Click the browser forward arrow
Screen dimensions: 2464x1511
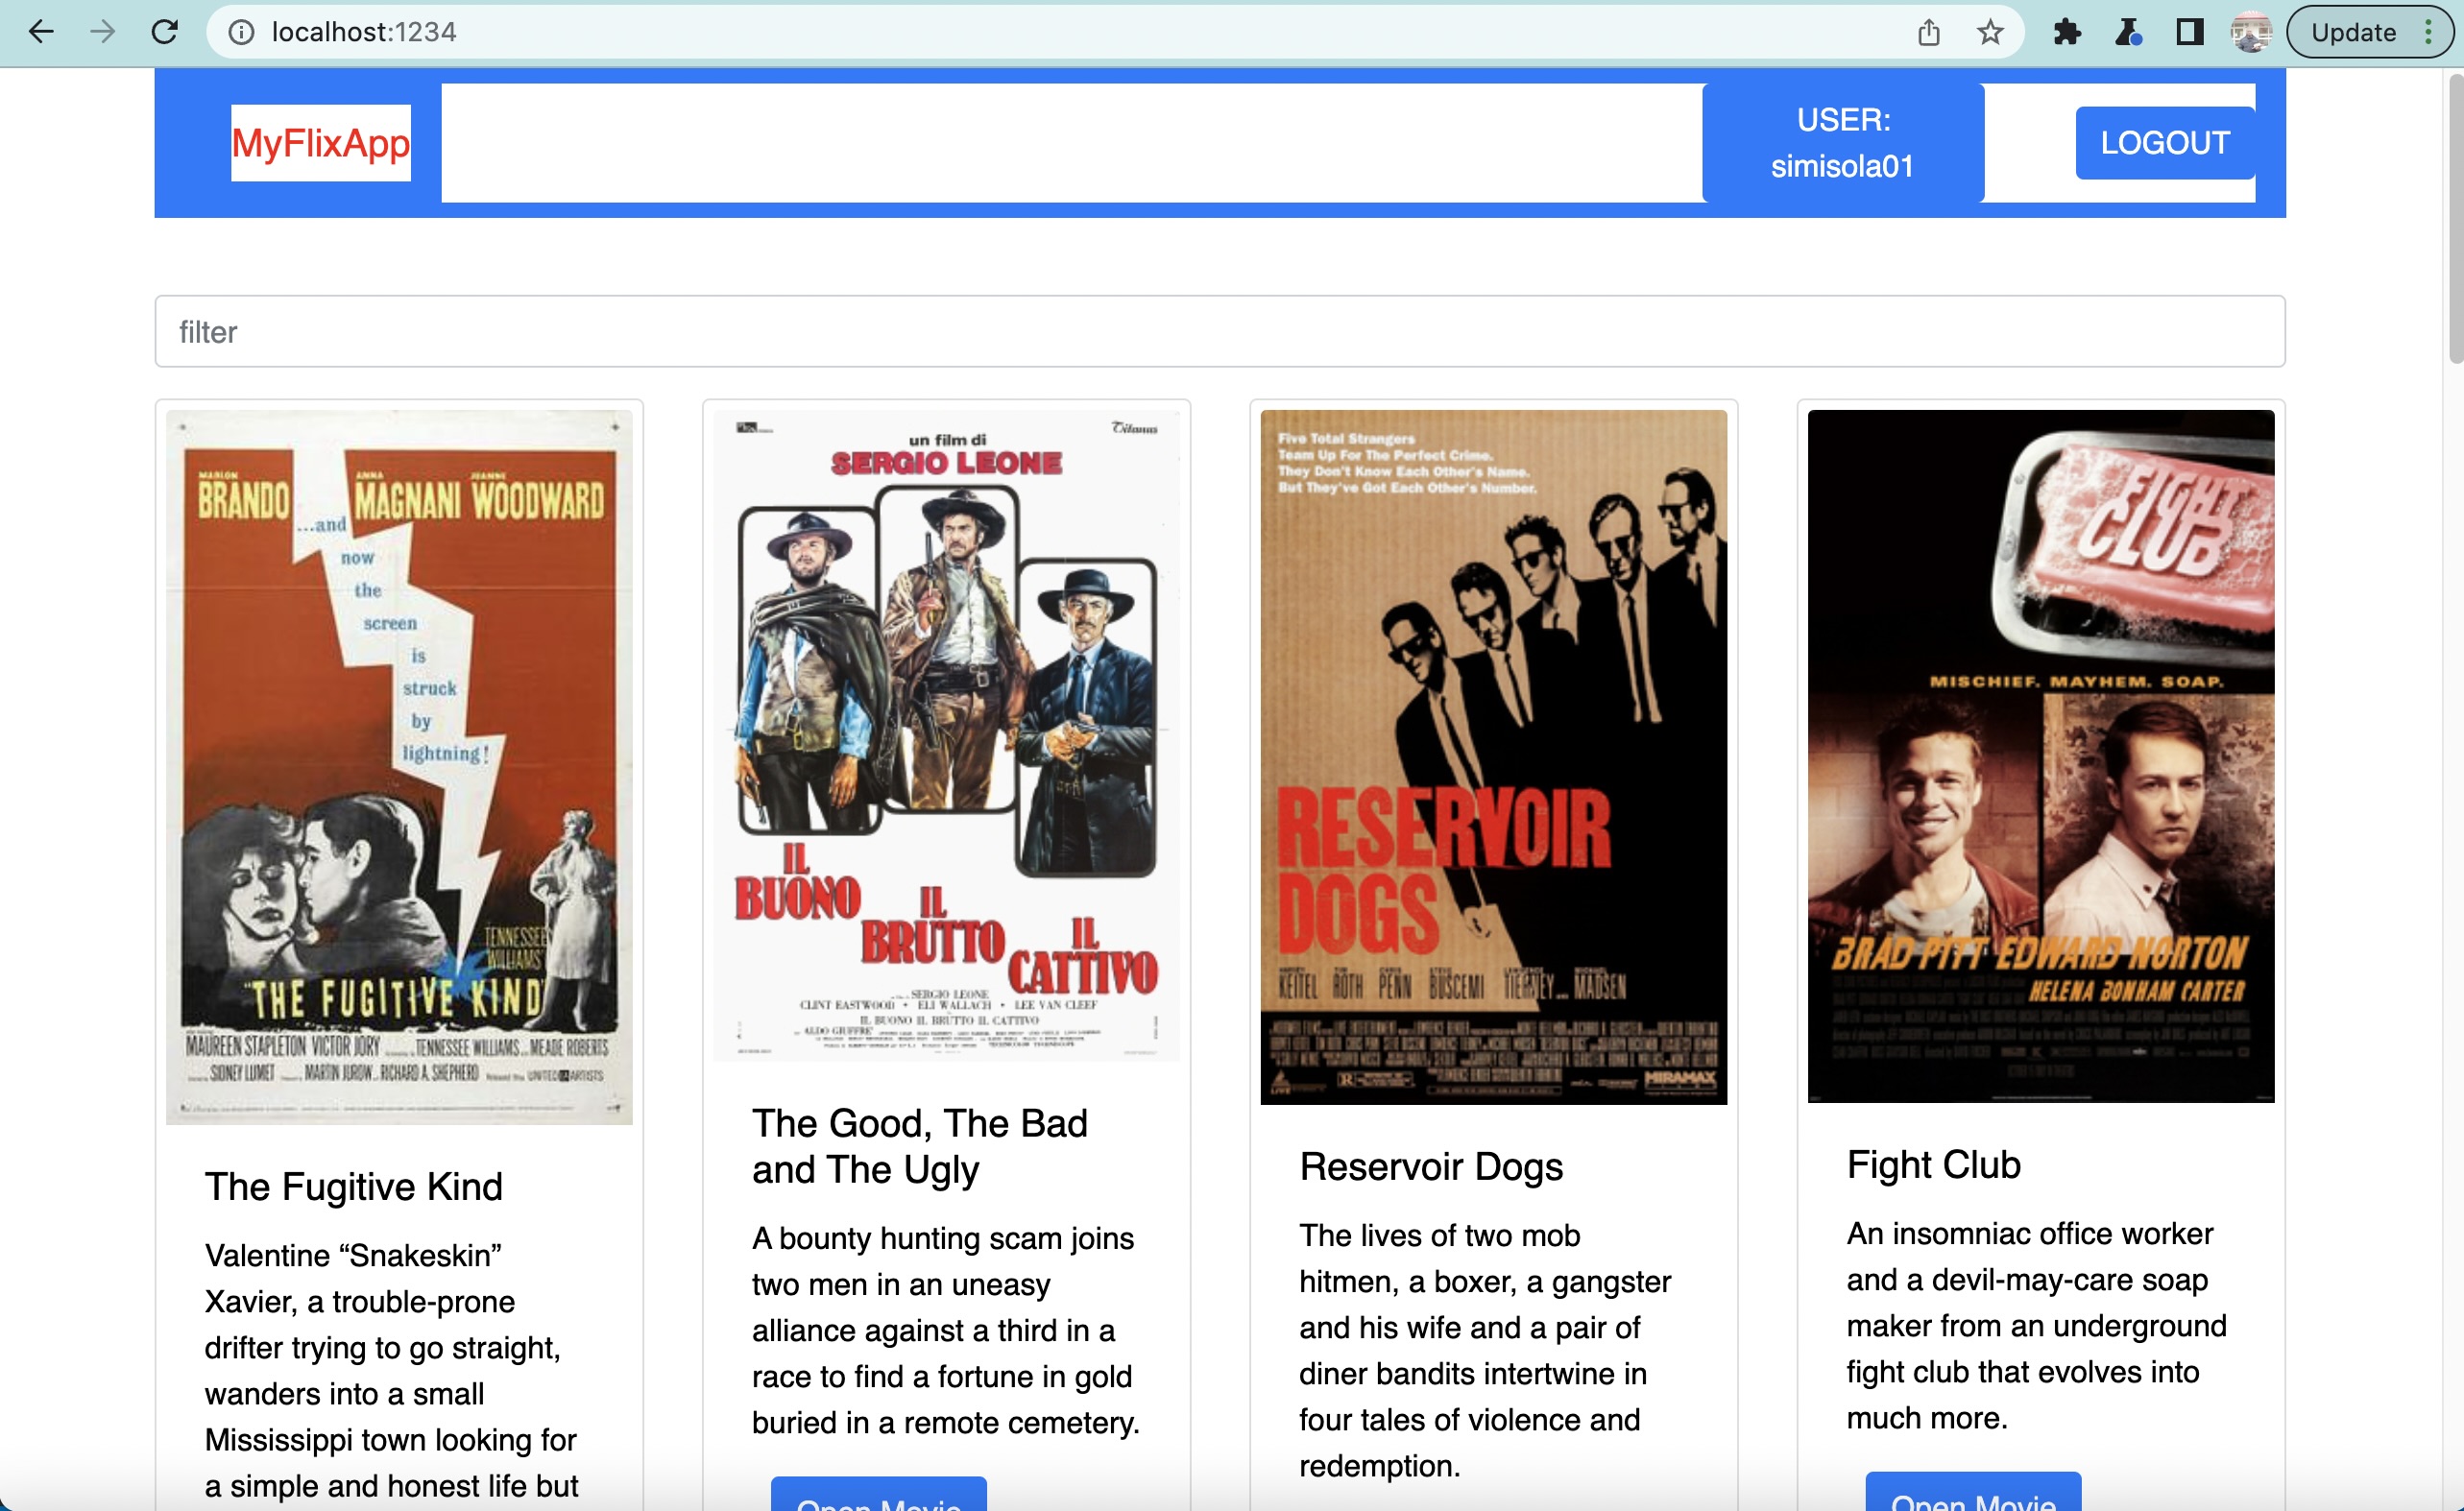pos(102,32)
